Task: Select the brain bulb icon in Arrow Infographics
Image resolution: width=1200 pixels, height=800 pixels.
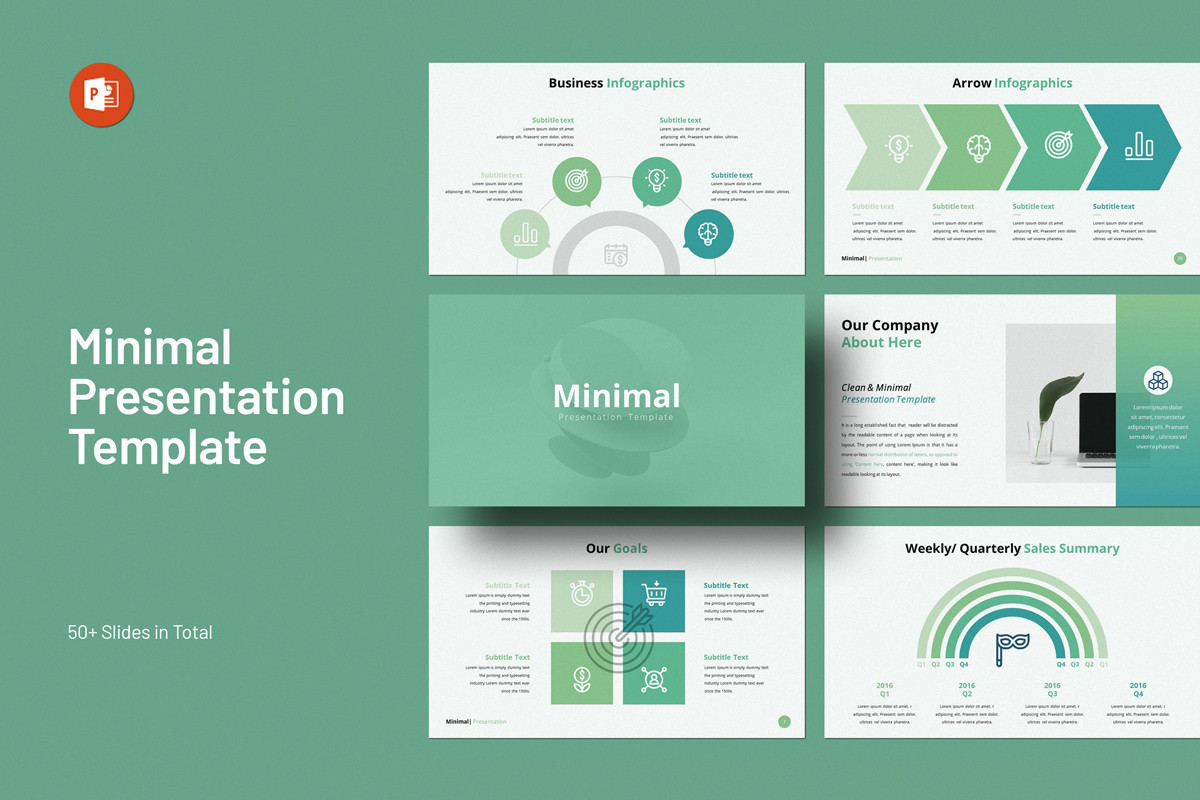Action: (976, 147)
